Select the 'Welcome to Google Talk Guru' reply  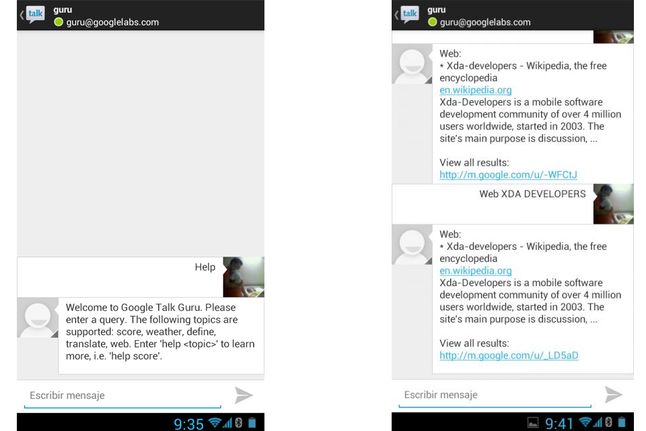161,335
